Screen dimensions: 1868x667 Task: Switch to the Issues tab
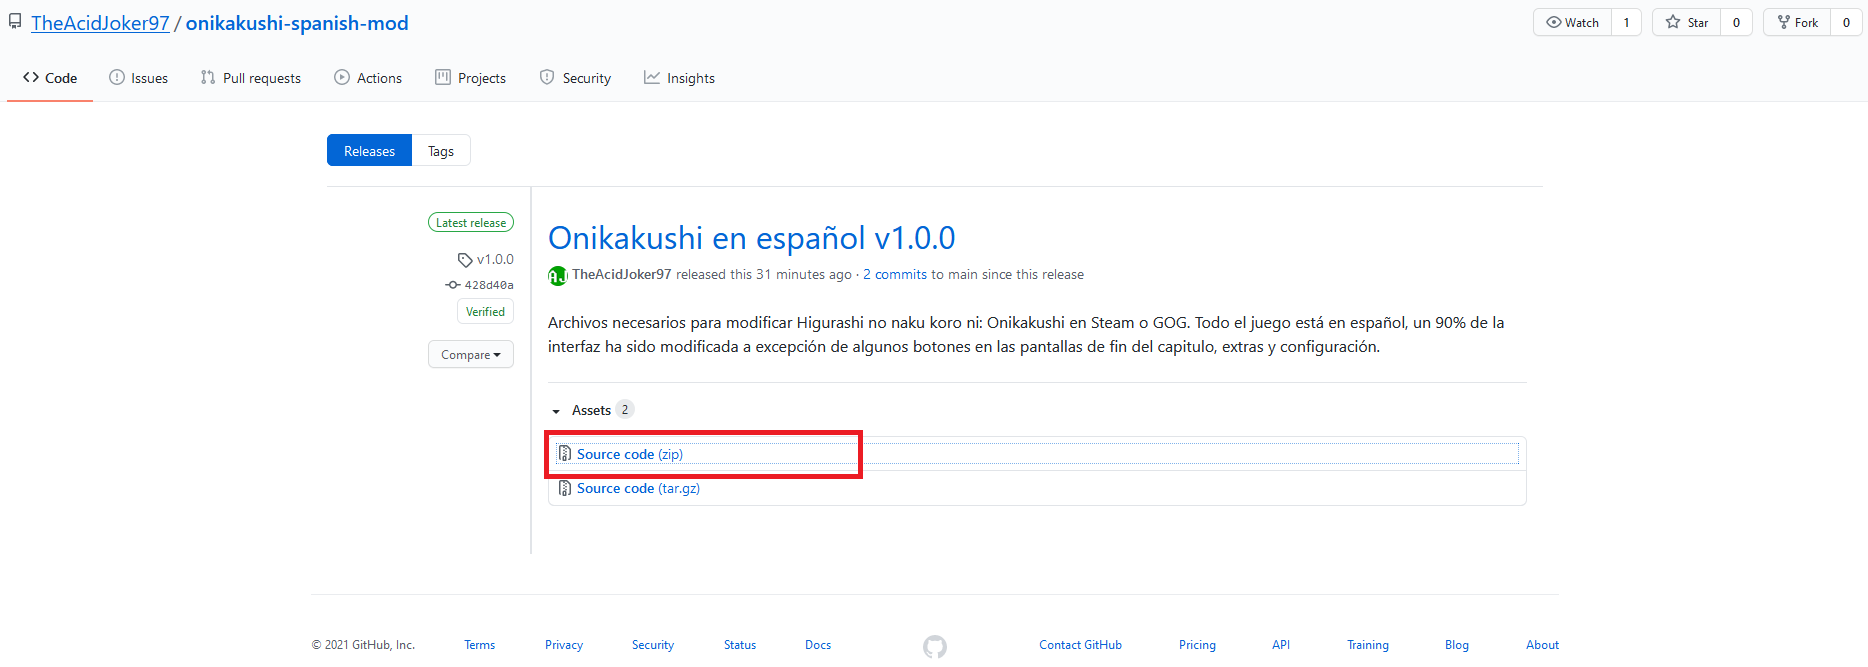pos(138,78)
